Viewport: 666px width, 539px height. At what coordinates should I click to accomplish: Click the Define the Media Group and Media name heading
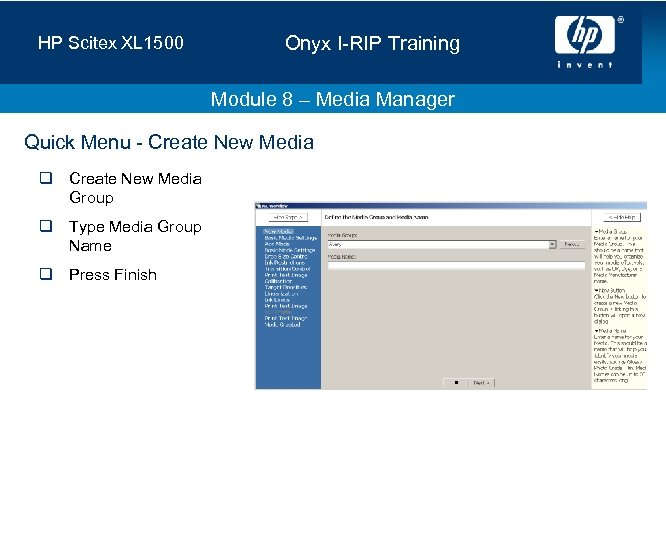click(376, 217)
